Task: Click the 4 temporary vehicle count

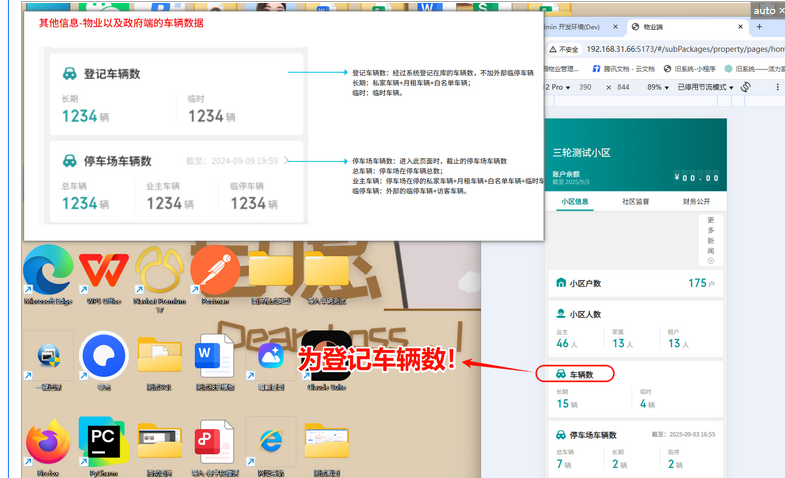Action: [643, 403]
